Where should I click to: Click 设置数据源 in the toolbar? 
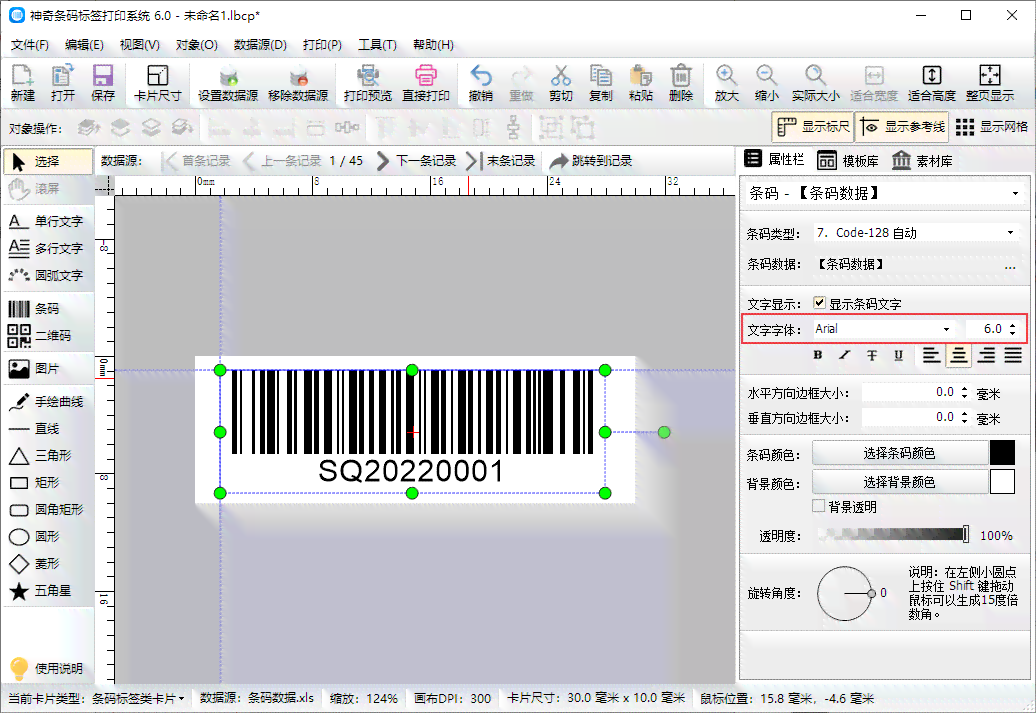tap(228, 83)
